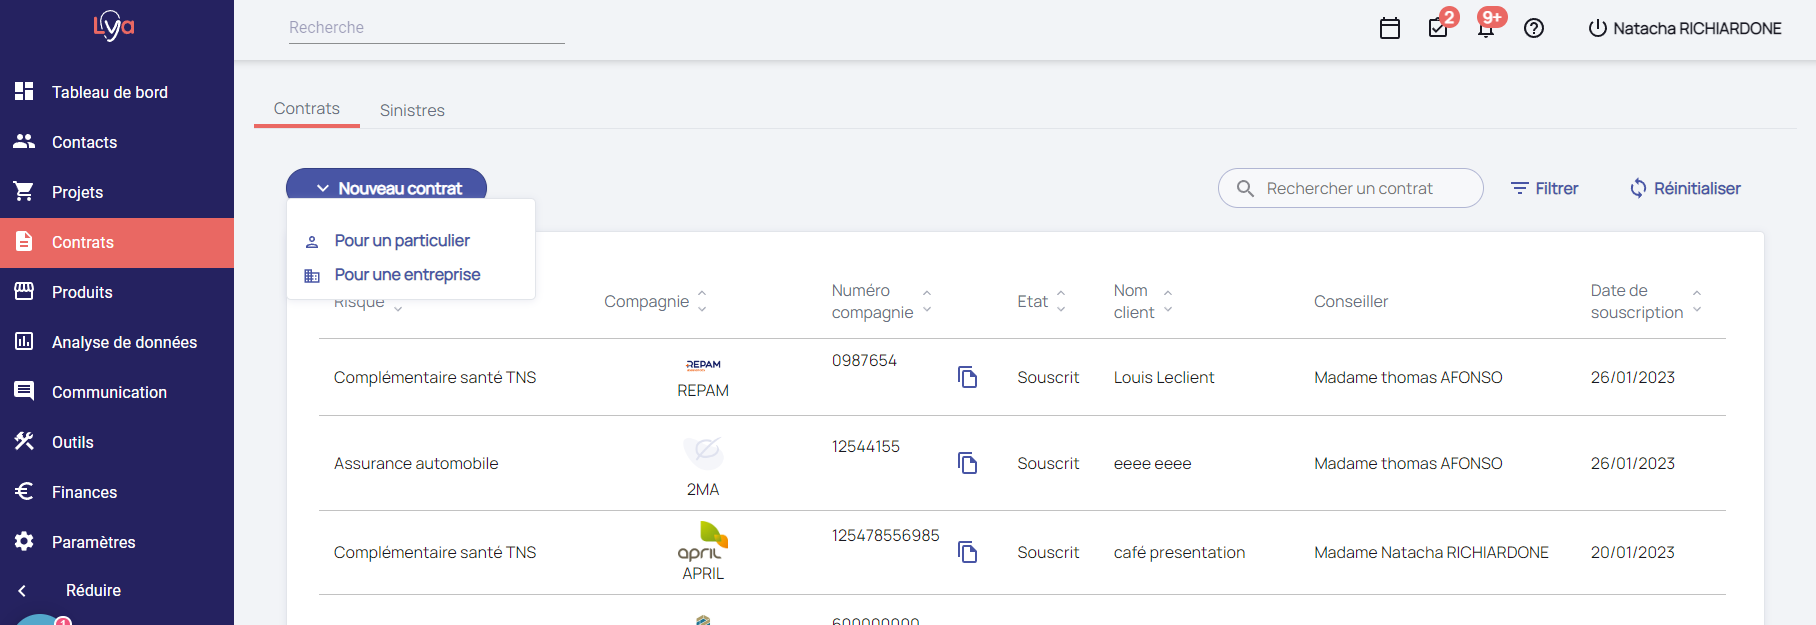Click the help question mark icon

(1534, 28)
